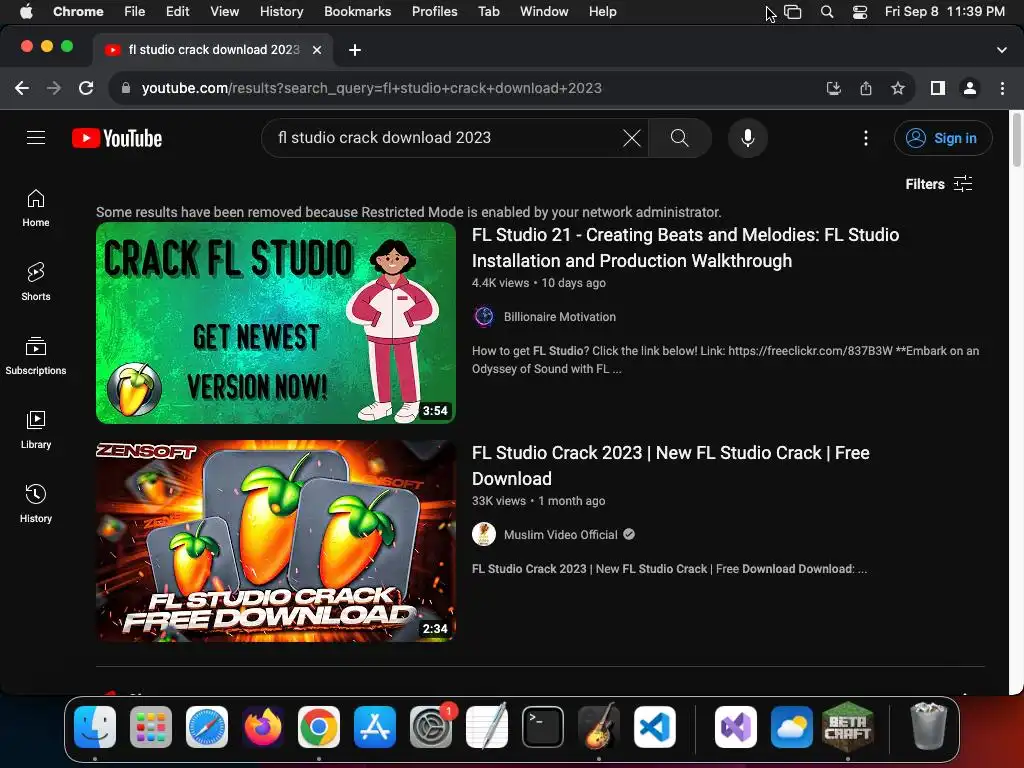
Task: Click the YouTube logo
Action: (x=117, y=138)
